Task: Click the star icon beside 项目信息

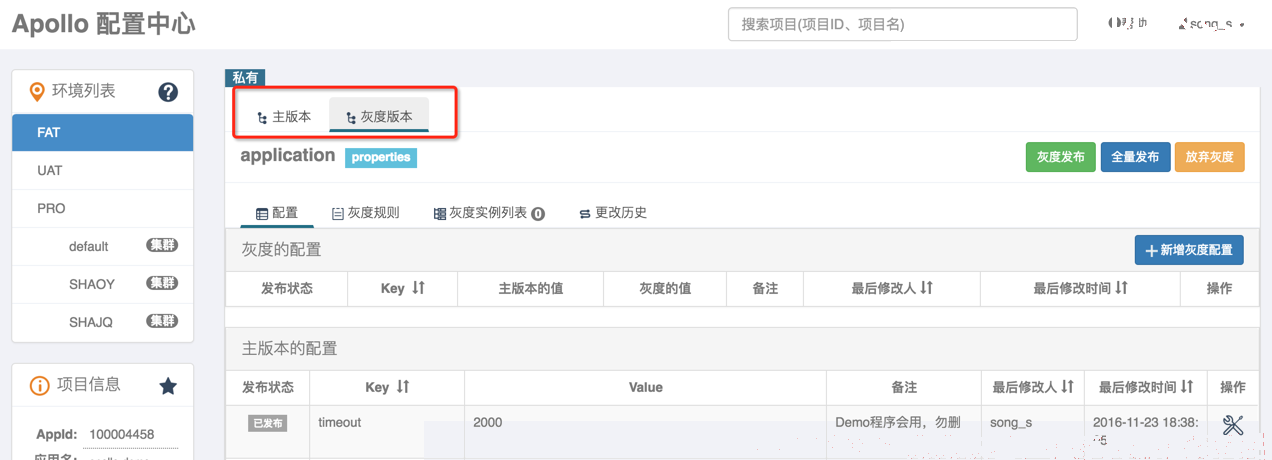Action: coord(168,386)
